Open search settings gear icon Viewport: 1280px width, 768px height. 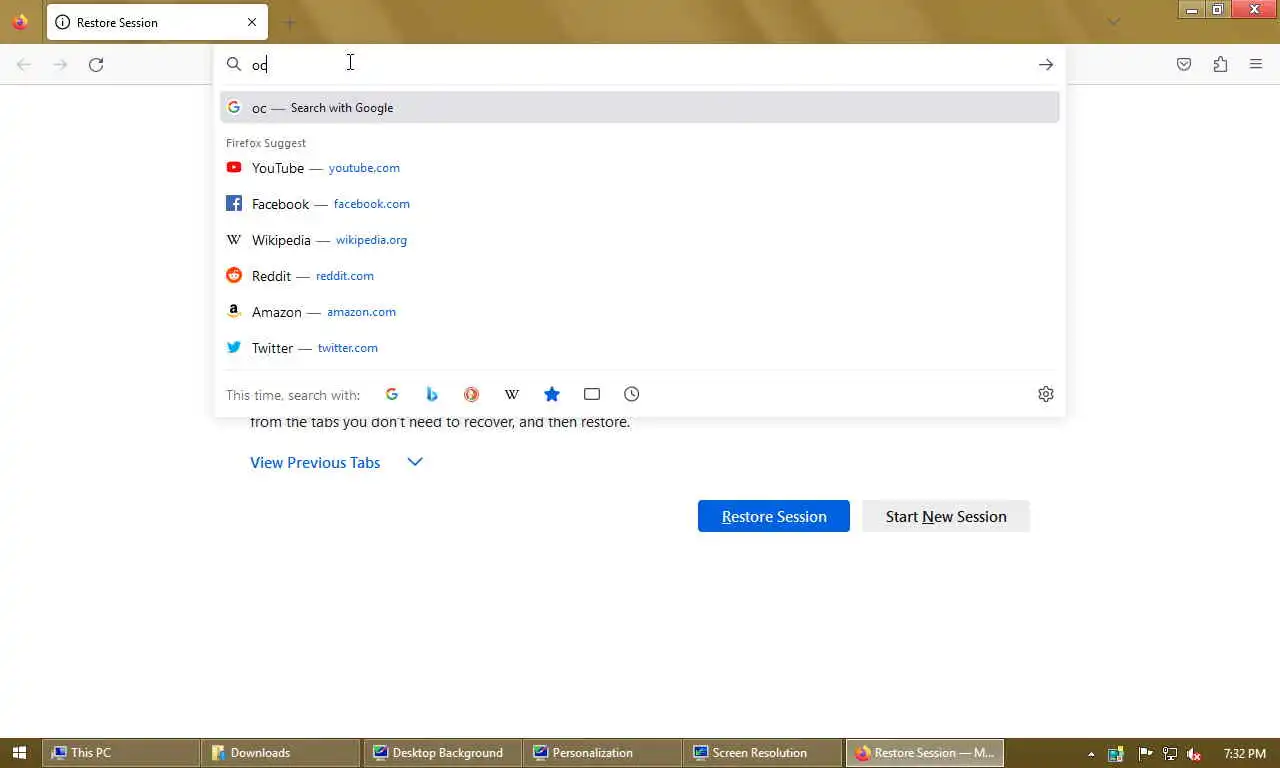pos(1046,394)
